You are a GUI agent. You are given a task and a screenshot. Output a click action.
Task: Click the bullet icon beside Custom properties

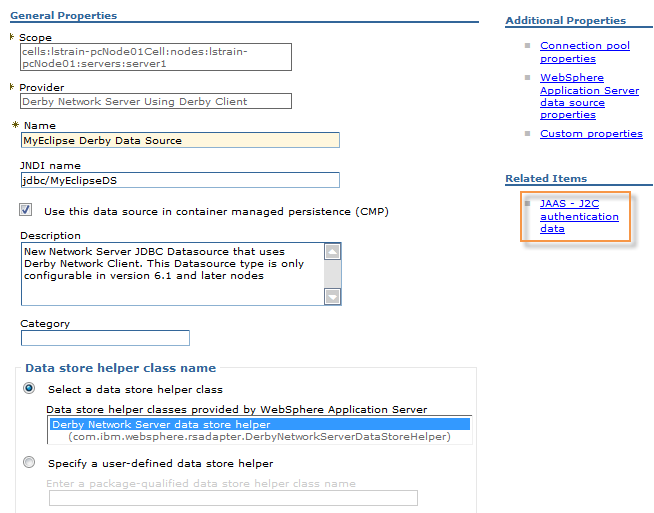click(x=529, y=133)
